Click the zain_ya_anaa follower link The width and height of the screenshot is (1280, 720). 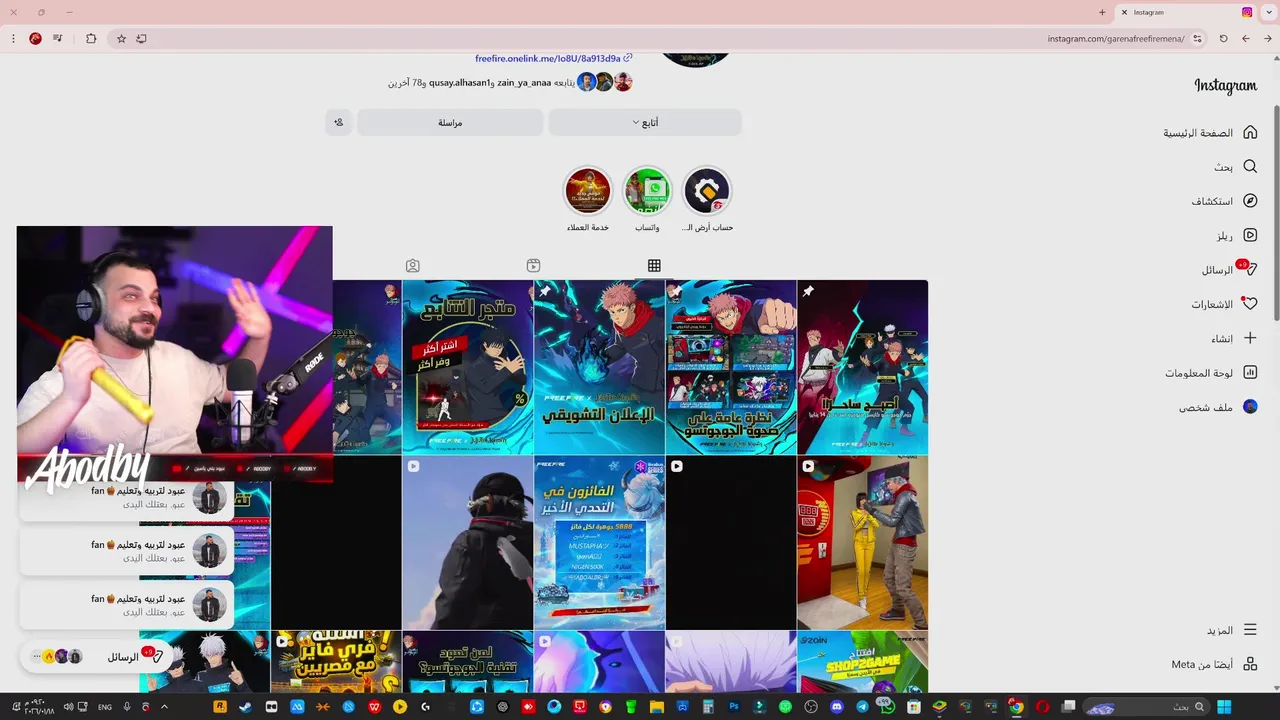pos(524,82)
